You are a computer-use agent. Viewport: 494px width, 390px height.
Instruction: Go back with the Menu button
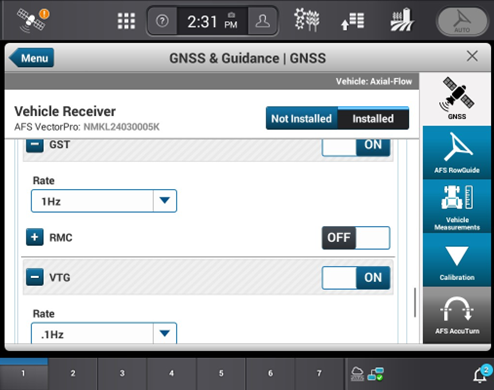tap(31, 58)
